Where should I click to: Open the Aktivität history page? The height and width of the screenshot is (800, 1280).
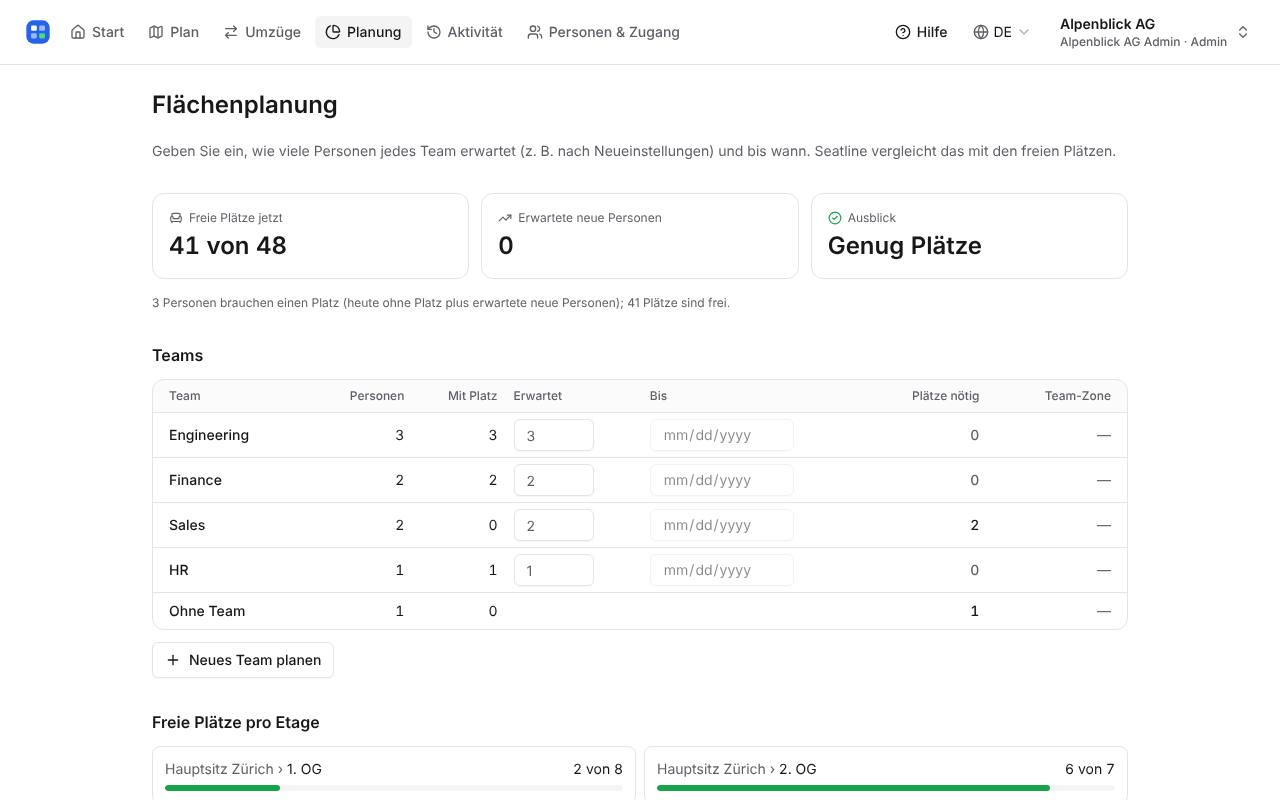(464, 32)
